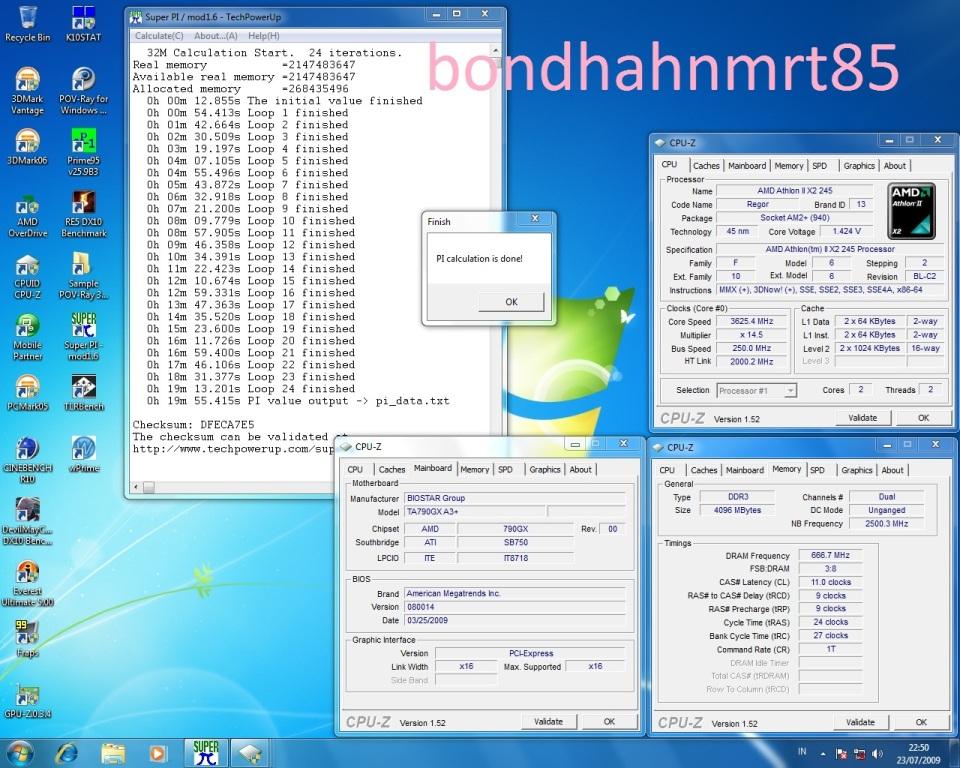Open Graphics tab in top CPU-Z window
Screen dimensions: 960x768
click(x=859, y=165)
